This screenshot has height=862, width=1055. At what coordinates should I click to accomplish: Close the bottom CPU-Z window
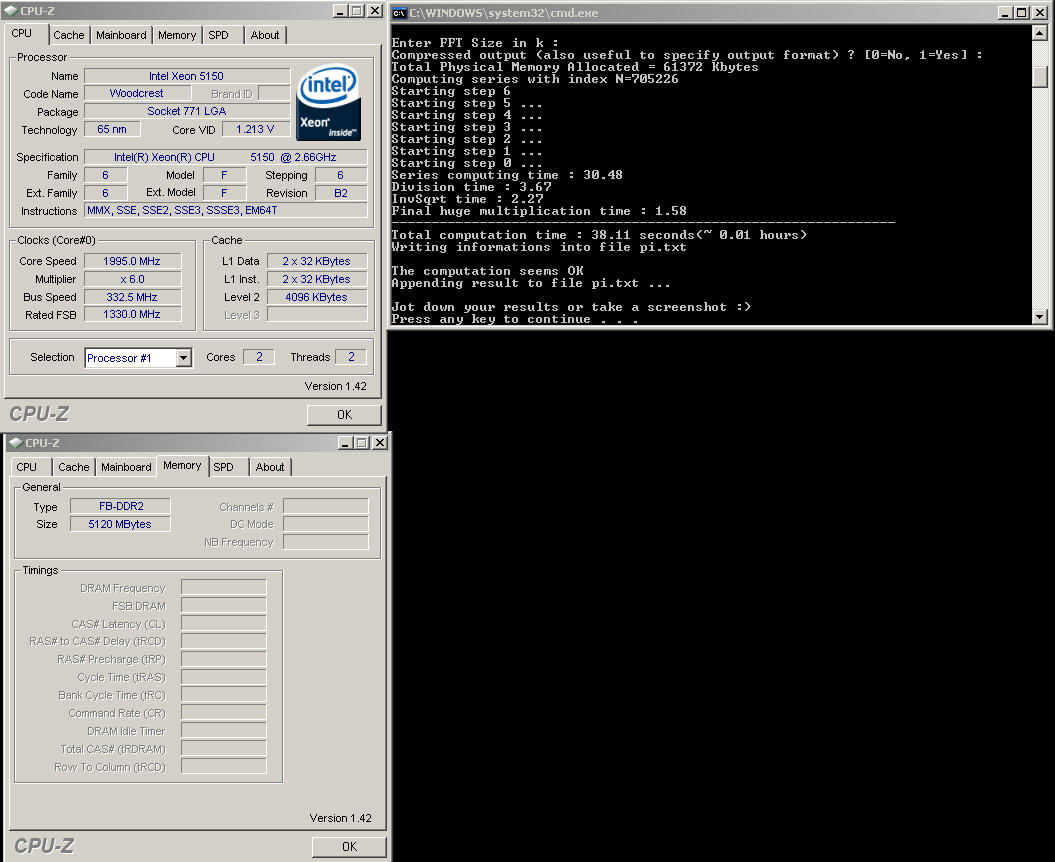[380, 442]
